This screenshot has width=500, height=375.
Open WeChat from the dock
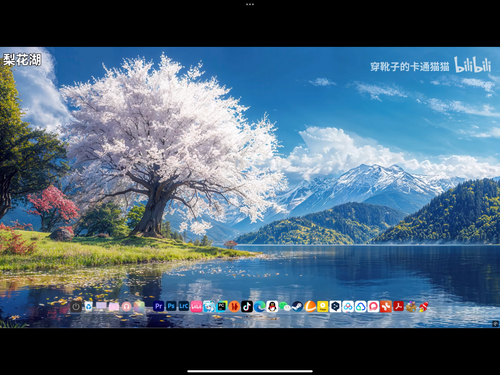point(285,306)
